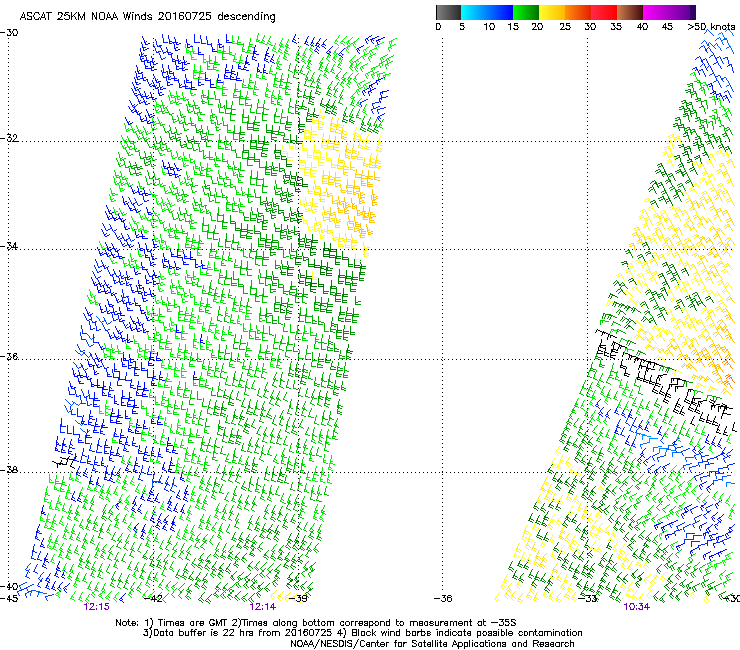
Task: Click the '0' legend scale label
Action: [x=438, y=27]
